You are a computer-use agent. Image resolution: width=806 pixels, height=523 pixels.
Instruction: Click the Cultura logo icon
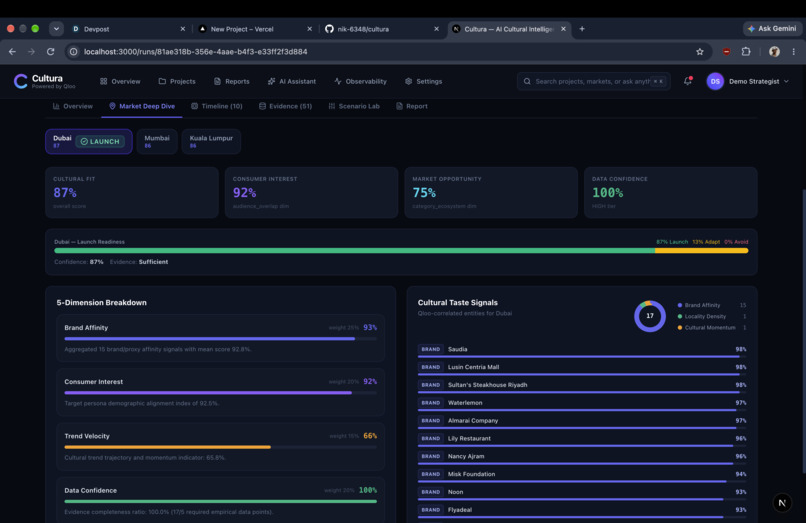click(21, 81)
